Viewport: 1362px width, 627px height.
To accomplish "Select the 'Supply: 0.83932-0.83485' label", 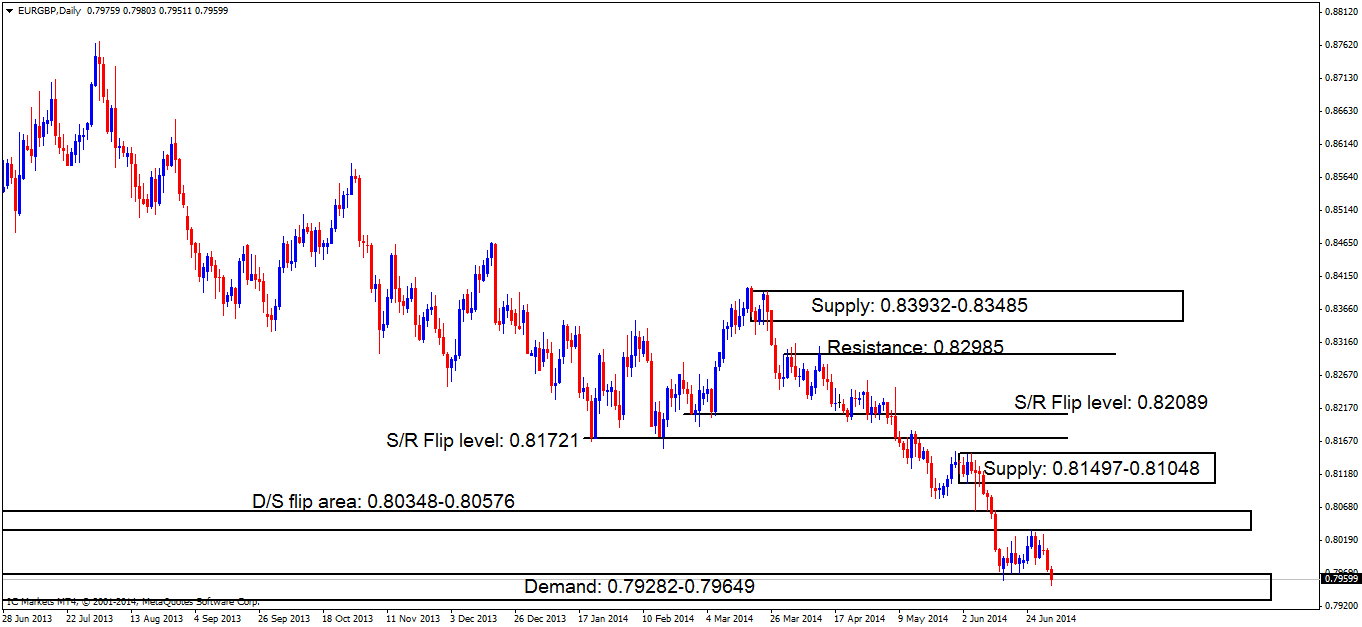I will click(920, 306).
